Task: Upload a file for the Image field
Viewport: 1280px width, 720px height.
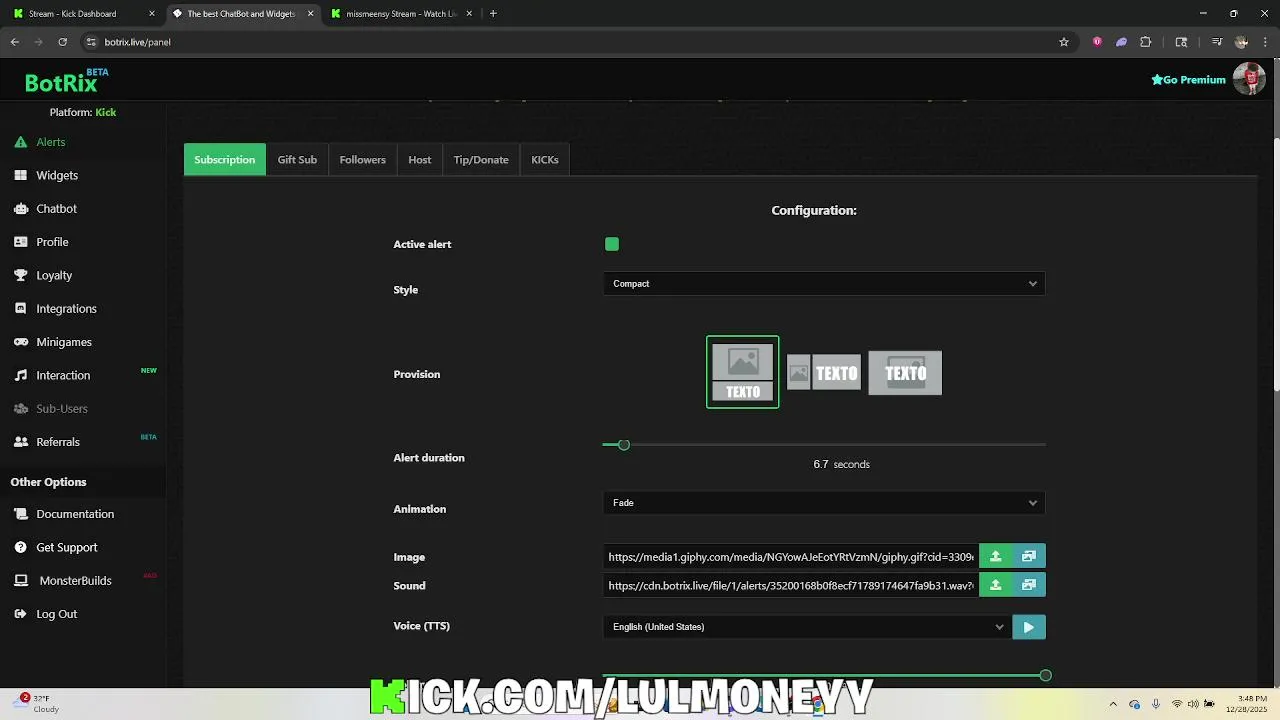Action: coord(995,557)
